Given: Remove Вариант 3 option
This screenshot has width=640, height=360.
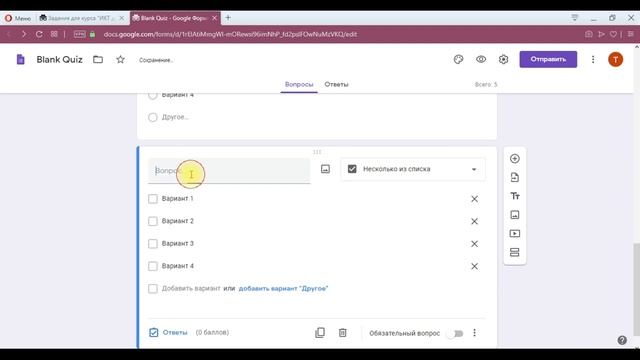Looking at the screenshot, I should point(474,244).
